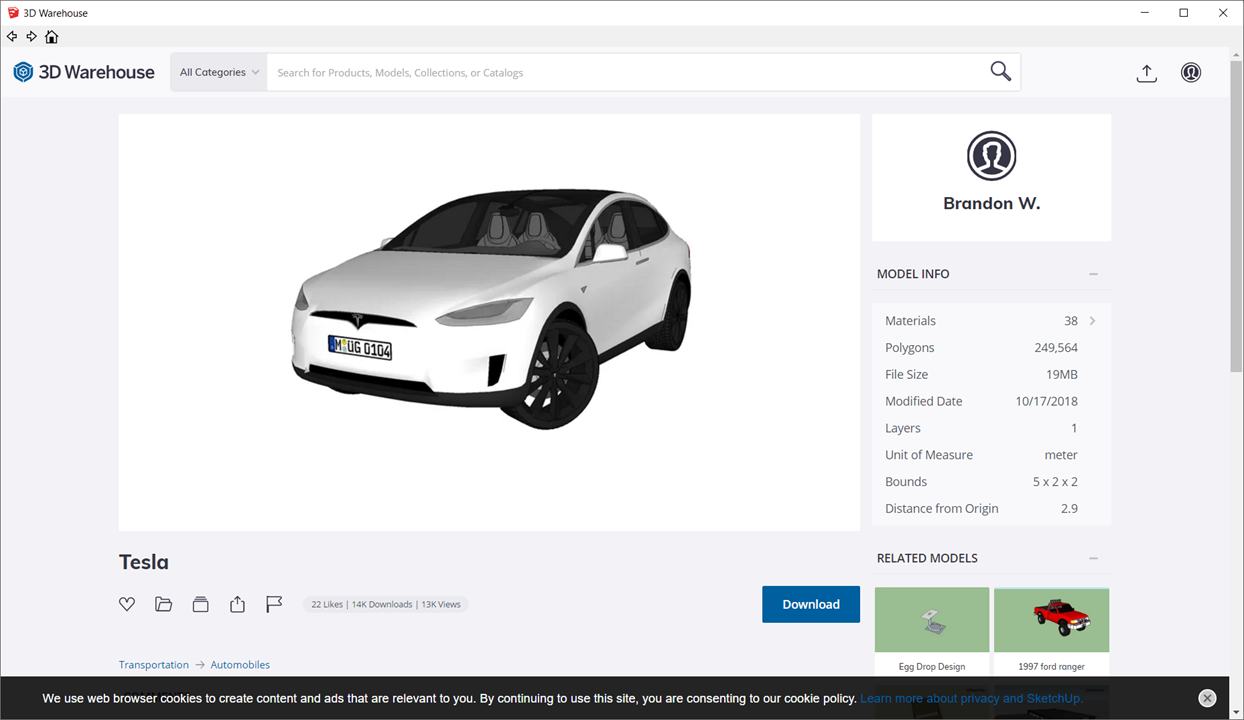This screenshot has height=720, width=1244.
Task: Collapse the Model Info section
Action: pyautogui.click(x=1093, y=274)
